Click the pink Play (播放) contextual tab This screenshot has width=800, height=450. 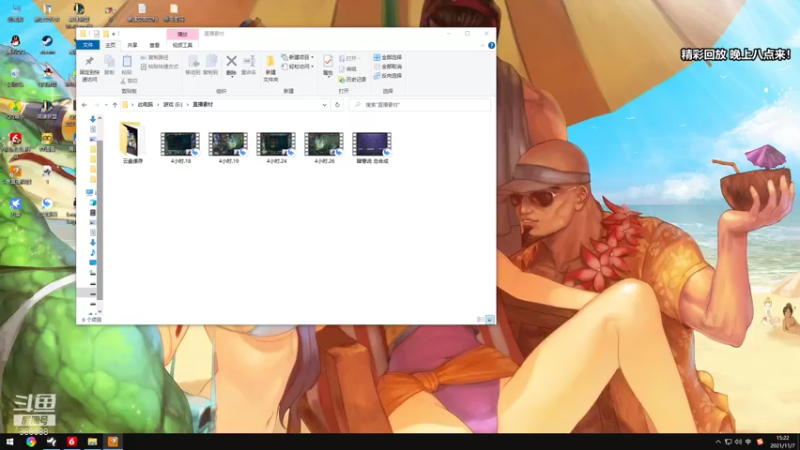[182, 34]
